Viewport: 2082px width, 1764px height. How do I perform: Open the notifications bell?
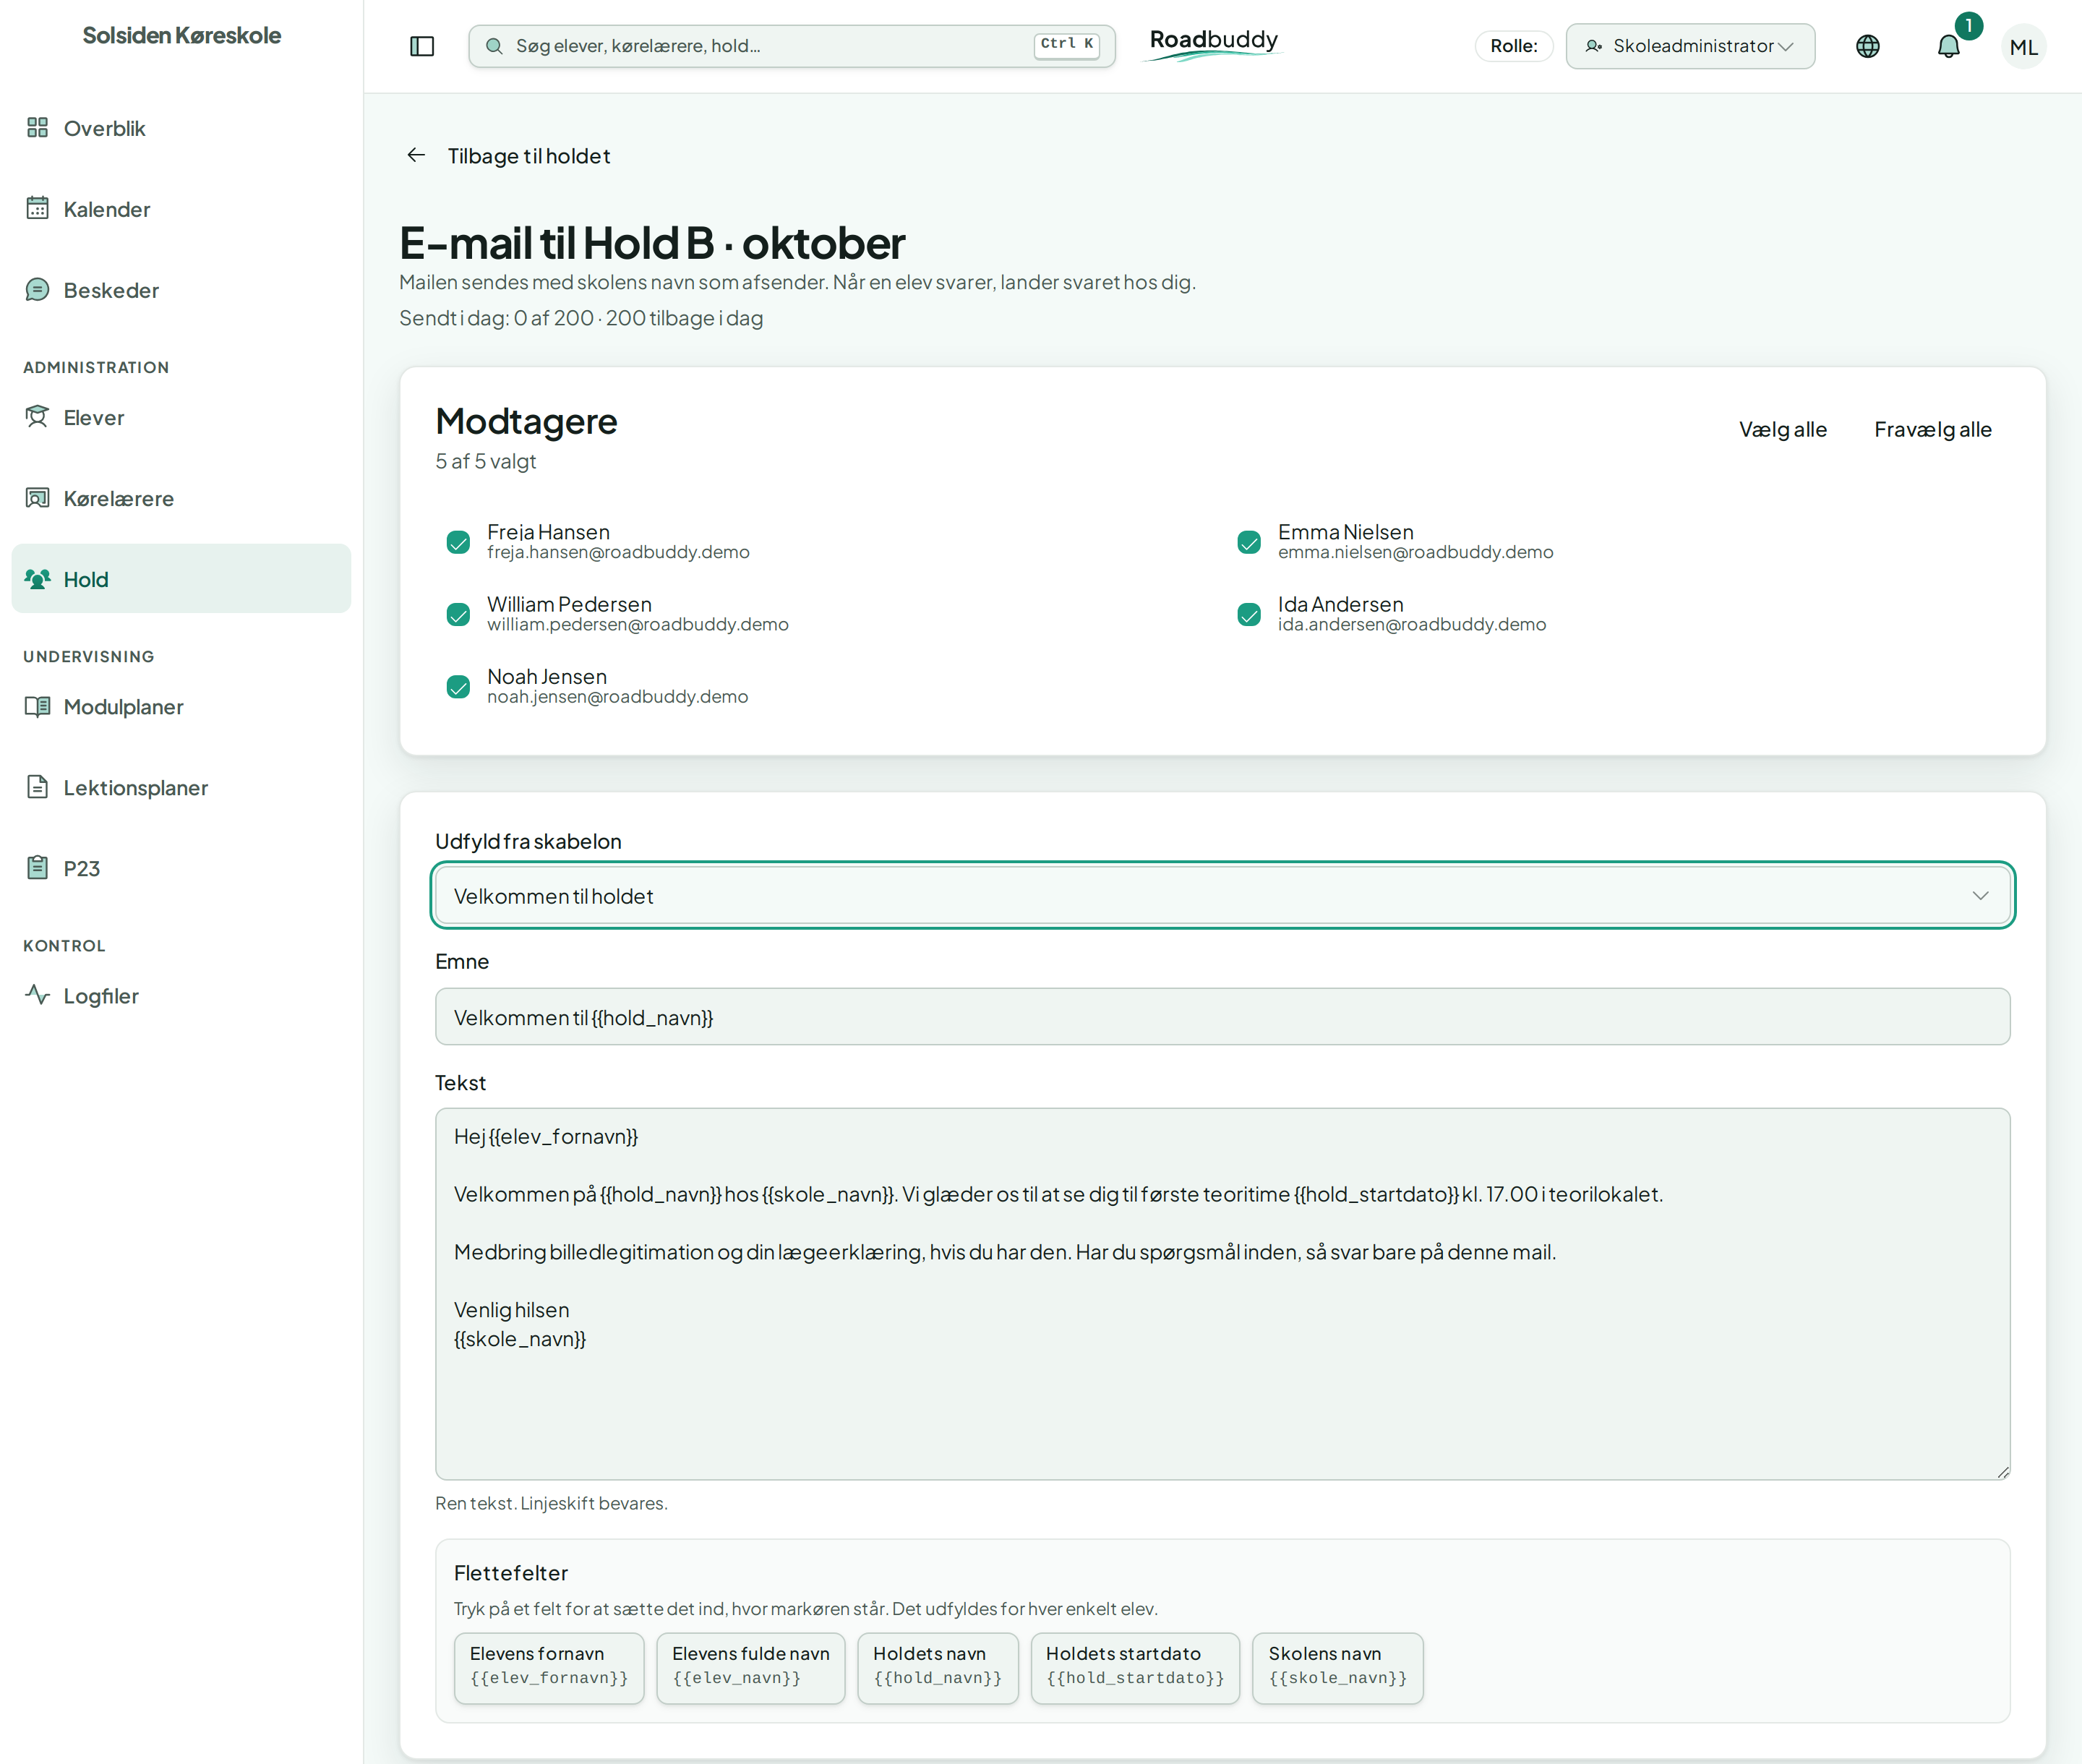tap(1948, 46)
